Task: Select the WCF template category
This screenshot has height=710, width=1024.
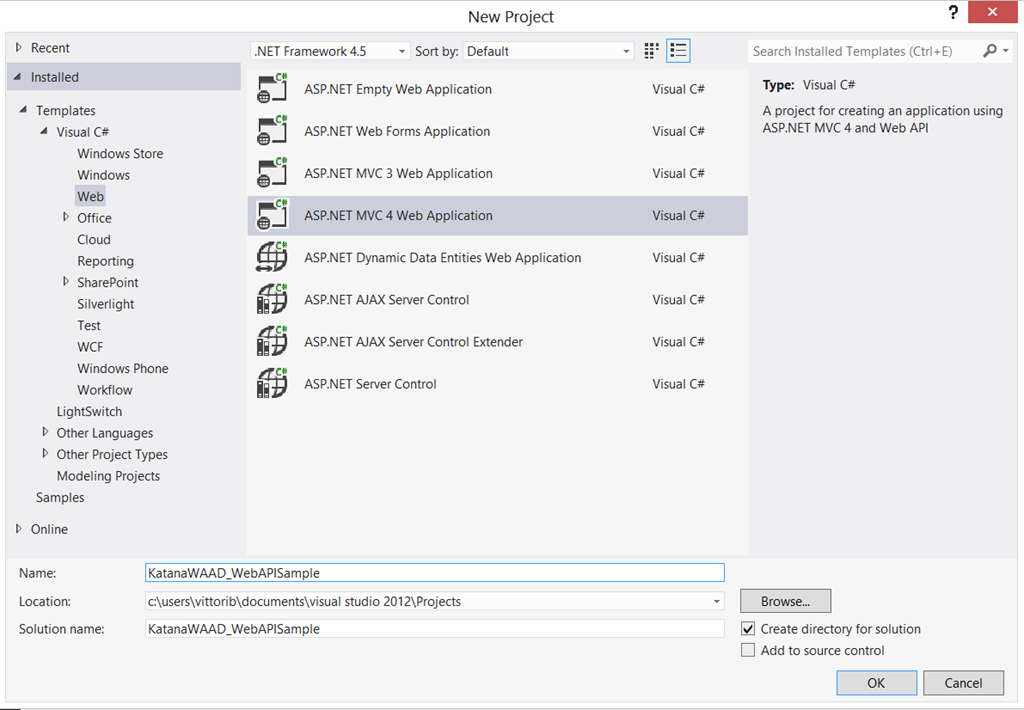Action: click(x=89, y=347)
